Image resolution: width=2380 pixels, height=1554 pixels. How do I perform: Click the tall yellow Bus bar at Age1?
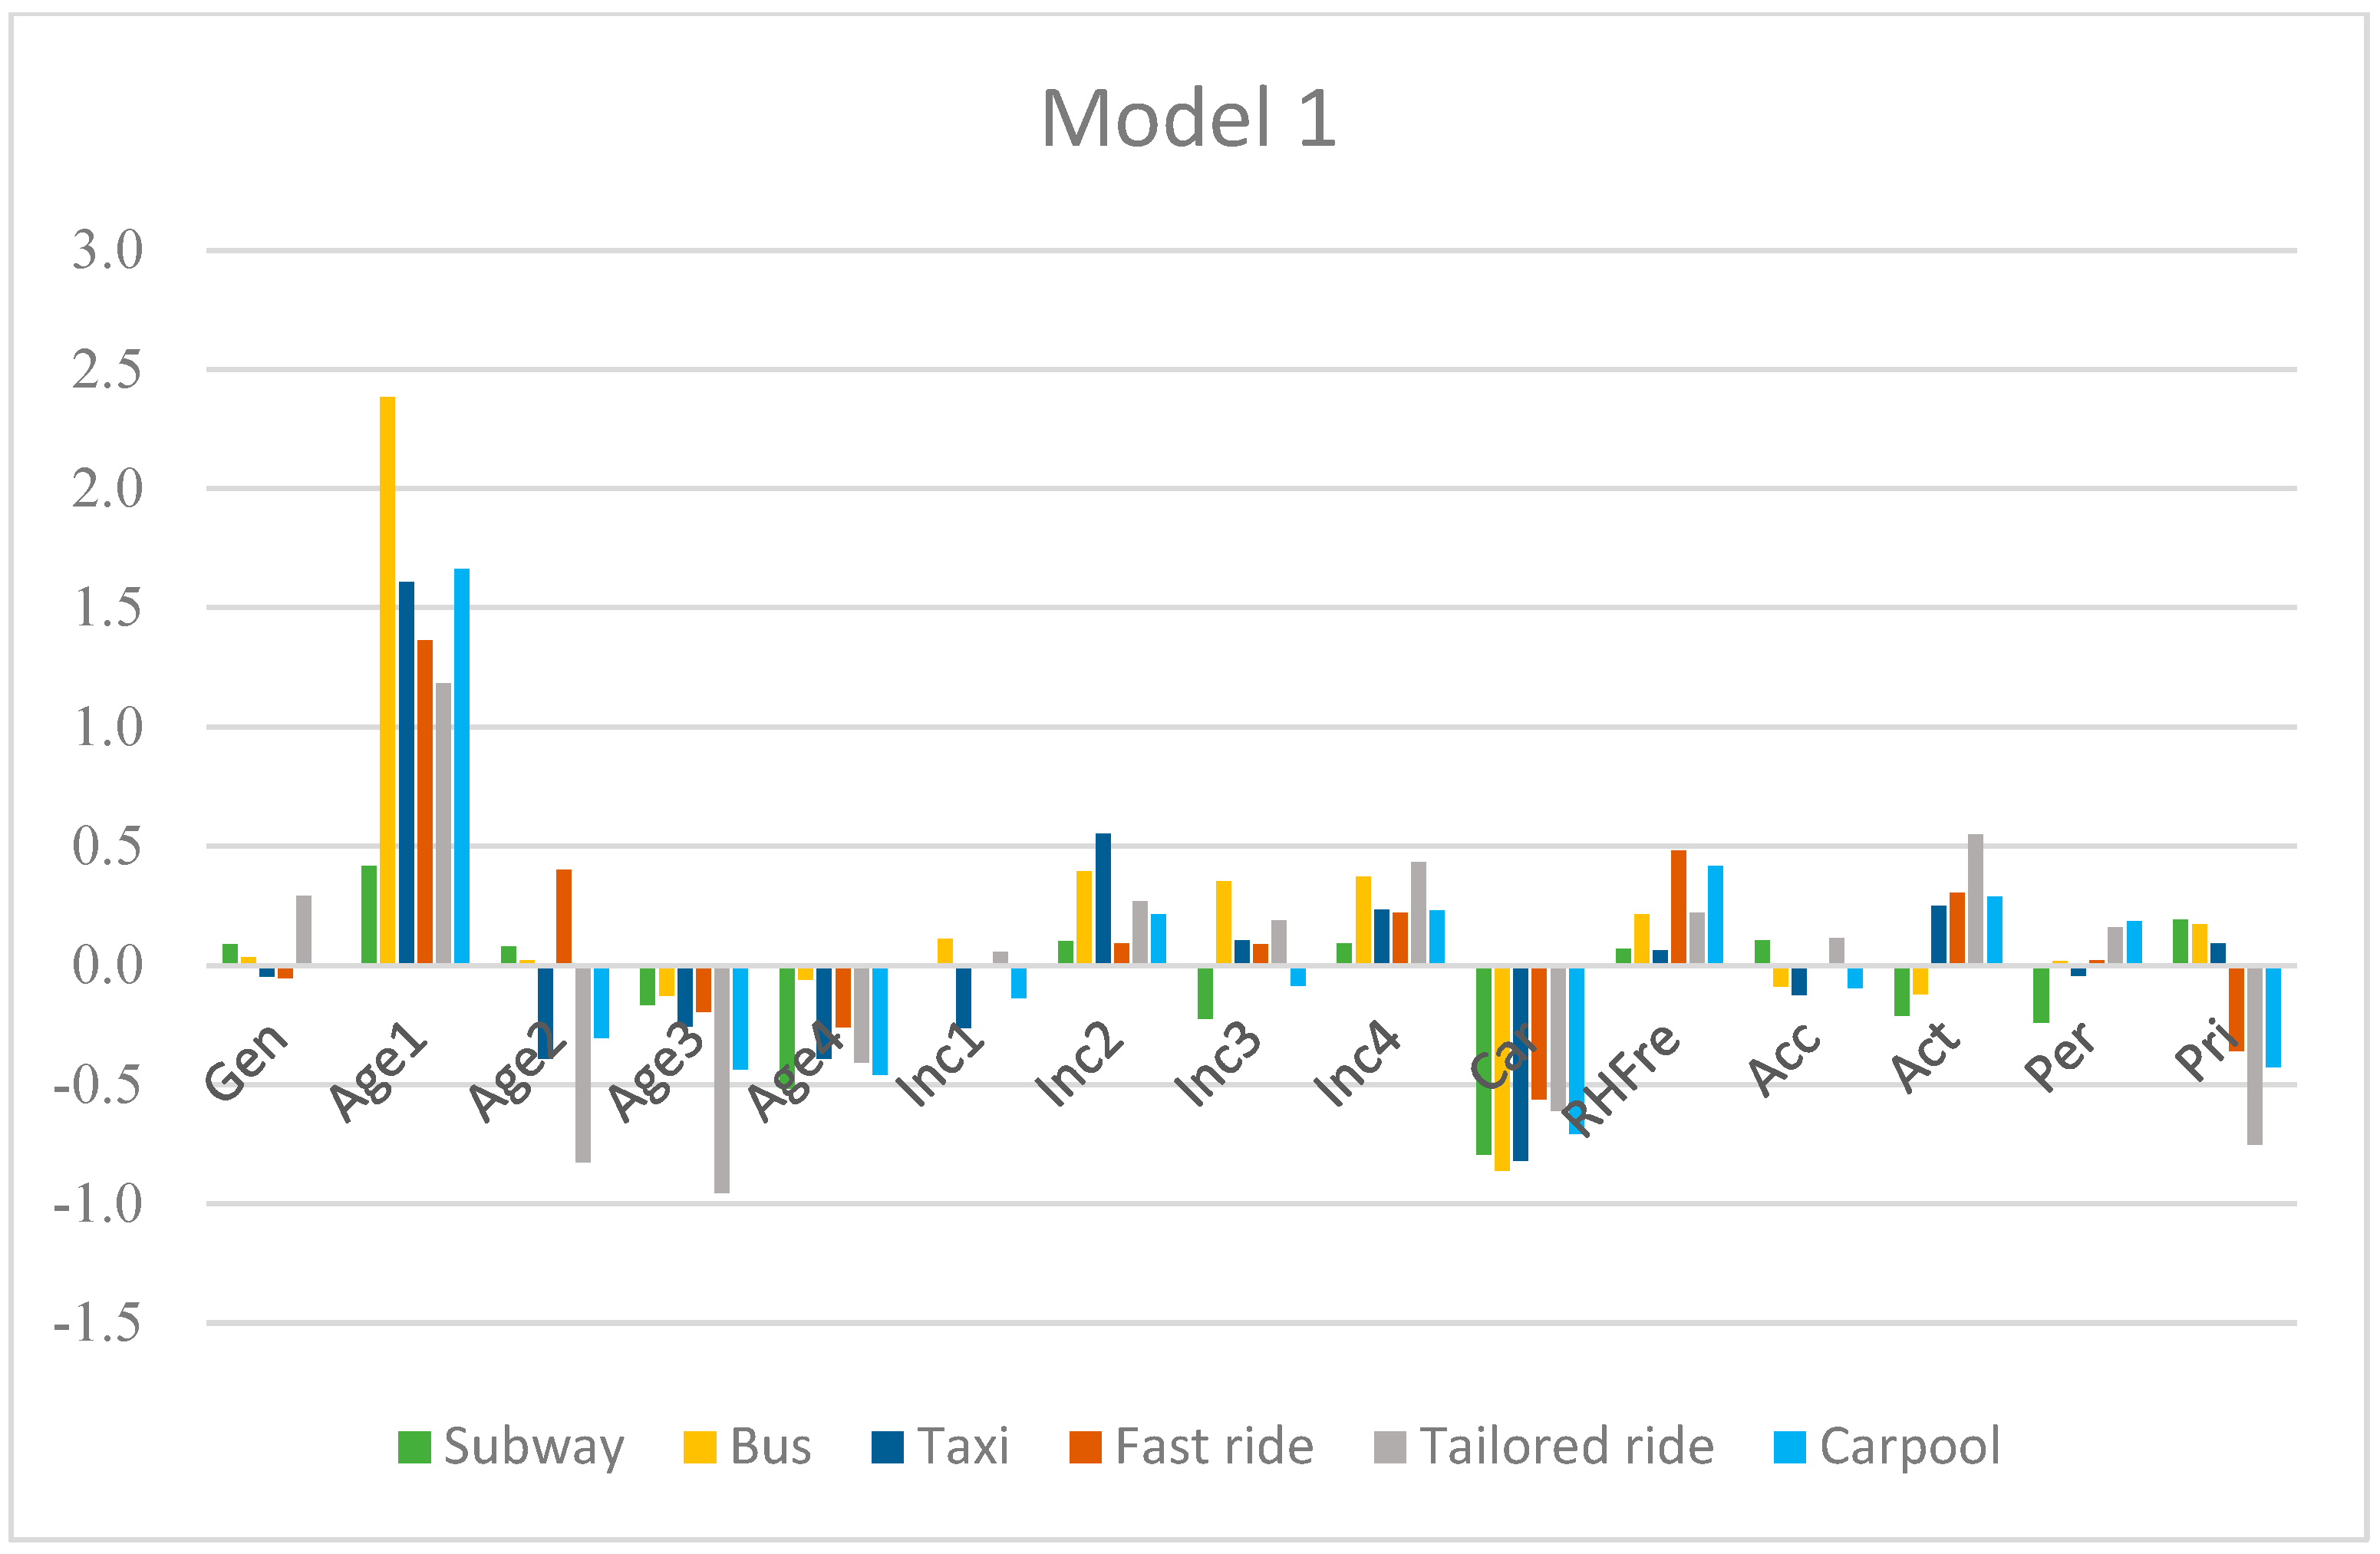tap(387, 680)
